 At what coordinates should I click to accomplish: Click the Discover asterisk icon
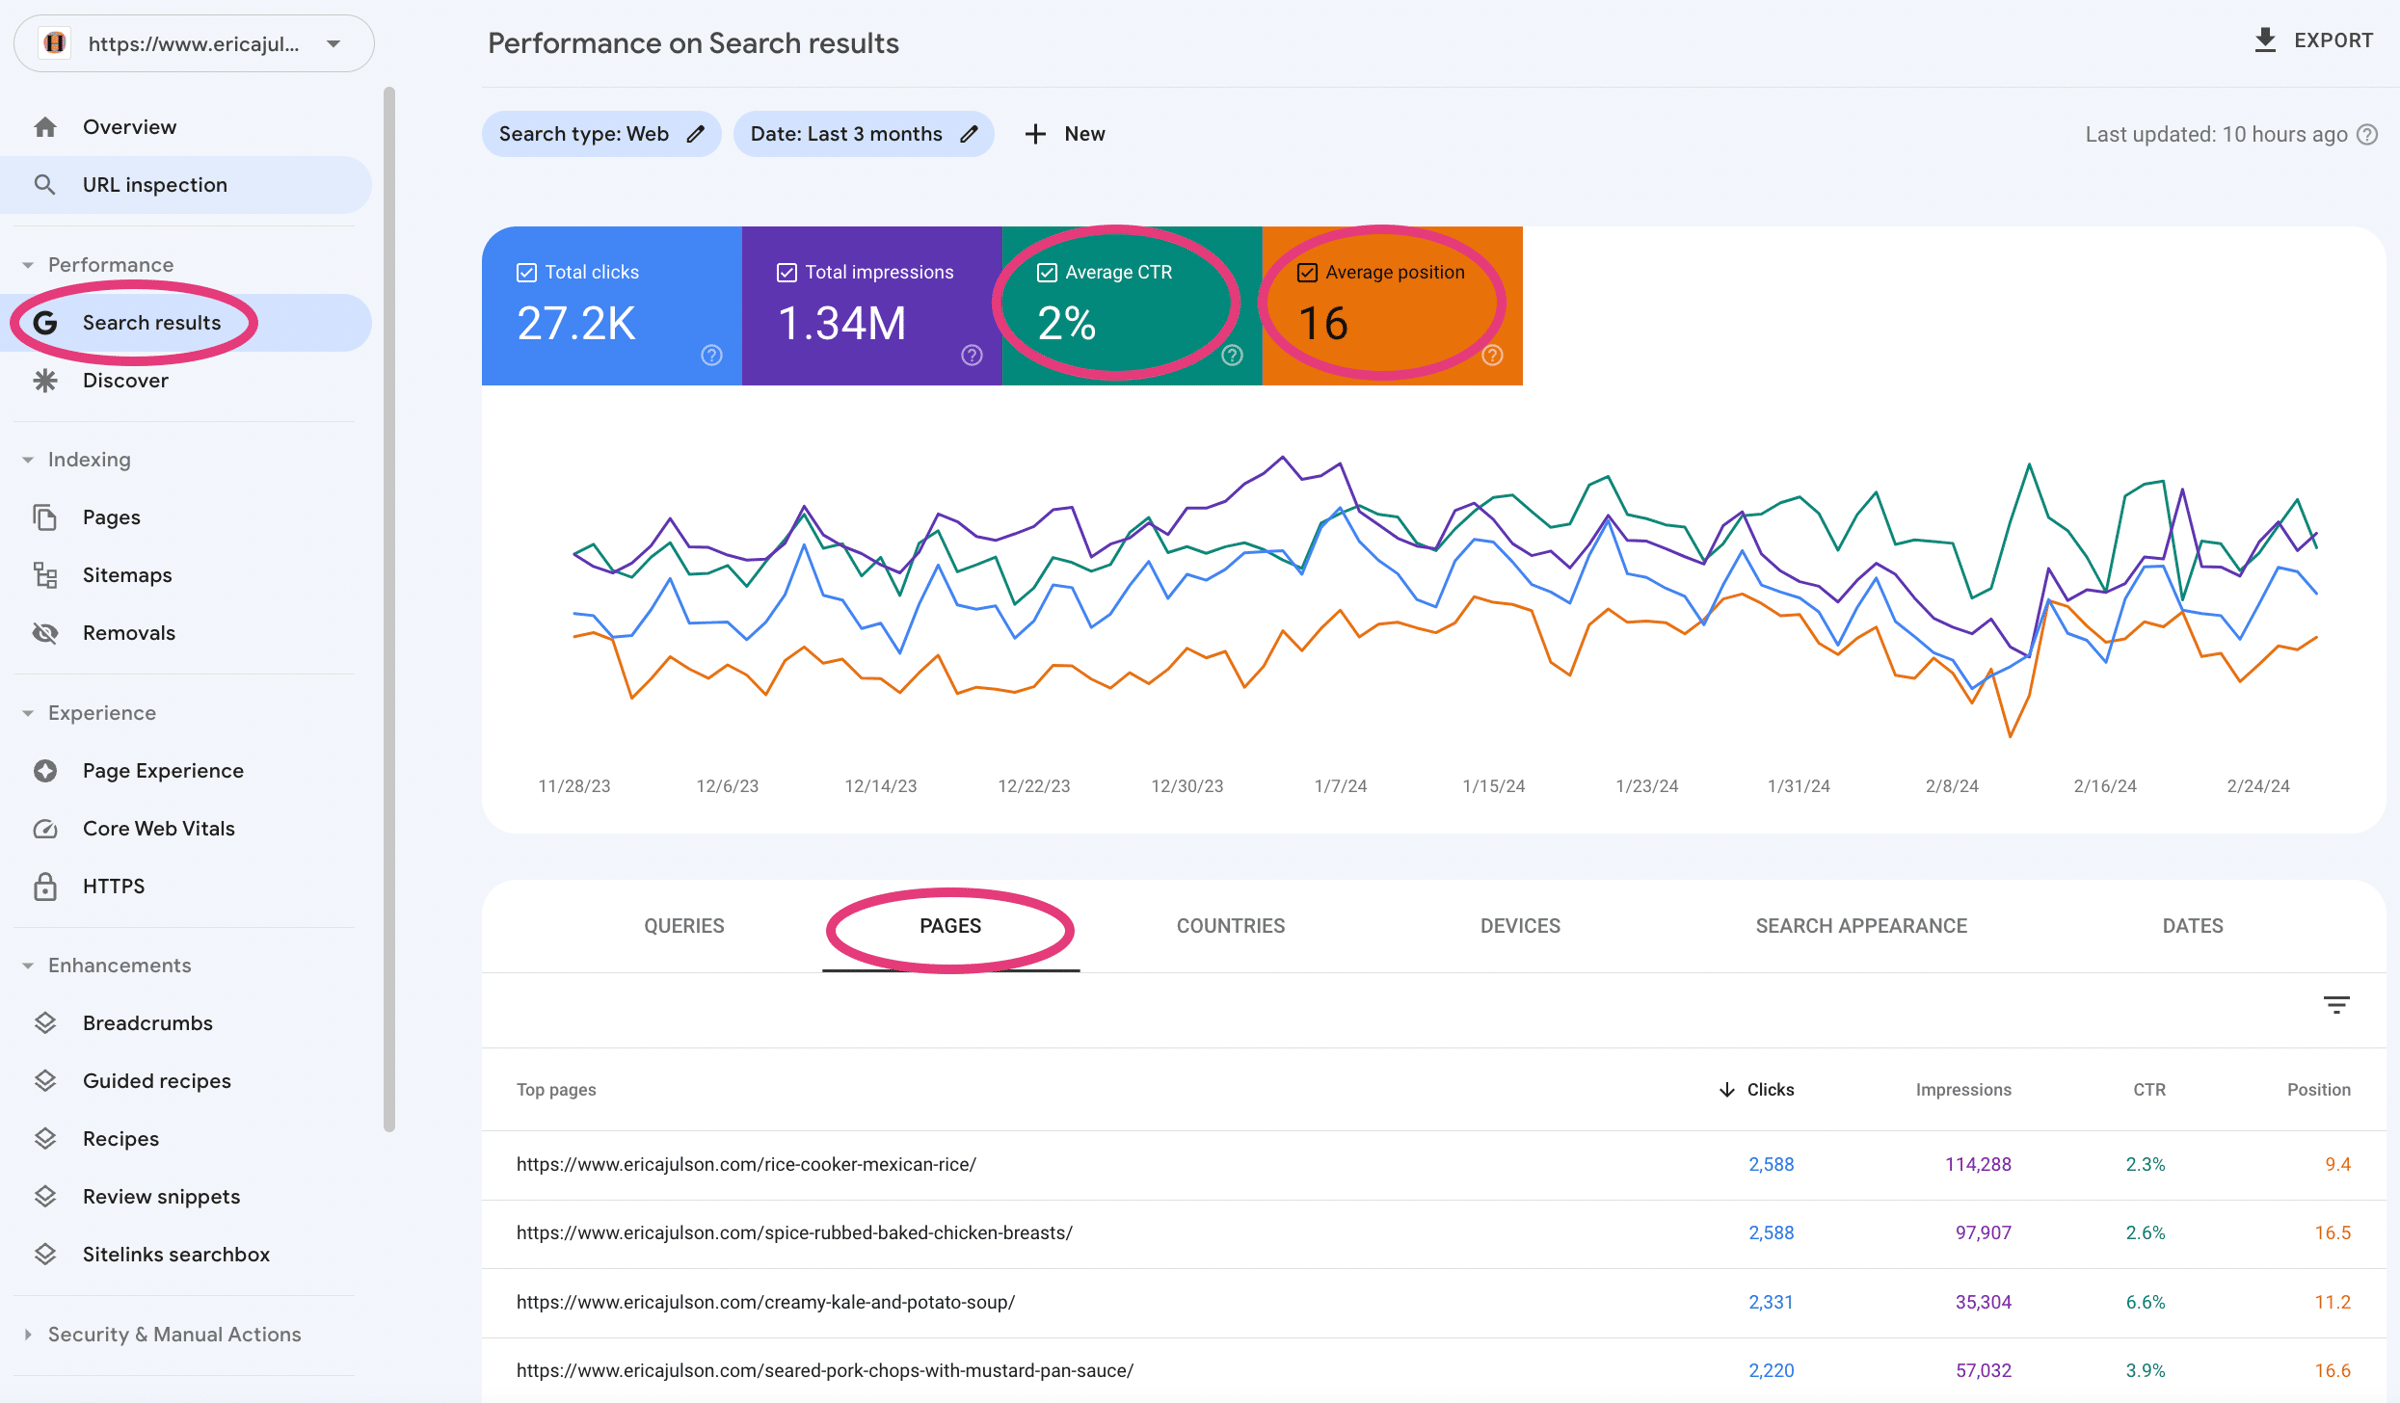tap(45, 381)
